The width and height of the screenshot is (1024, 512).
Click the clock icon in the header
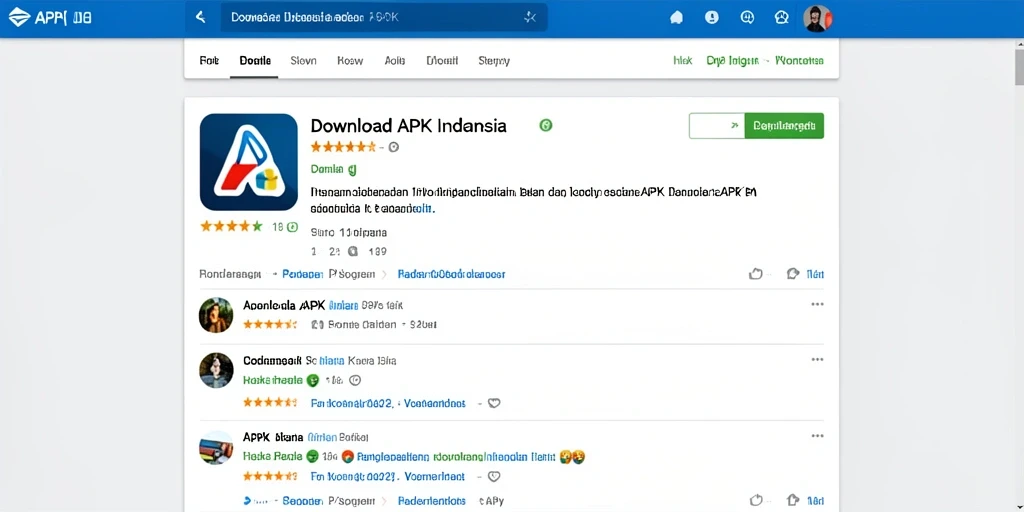(x=747, y=18)
